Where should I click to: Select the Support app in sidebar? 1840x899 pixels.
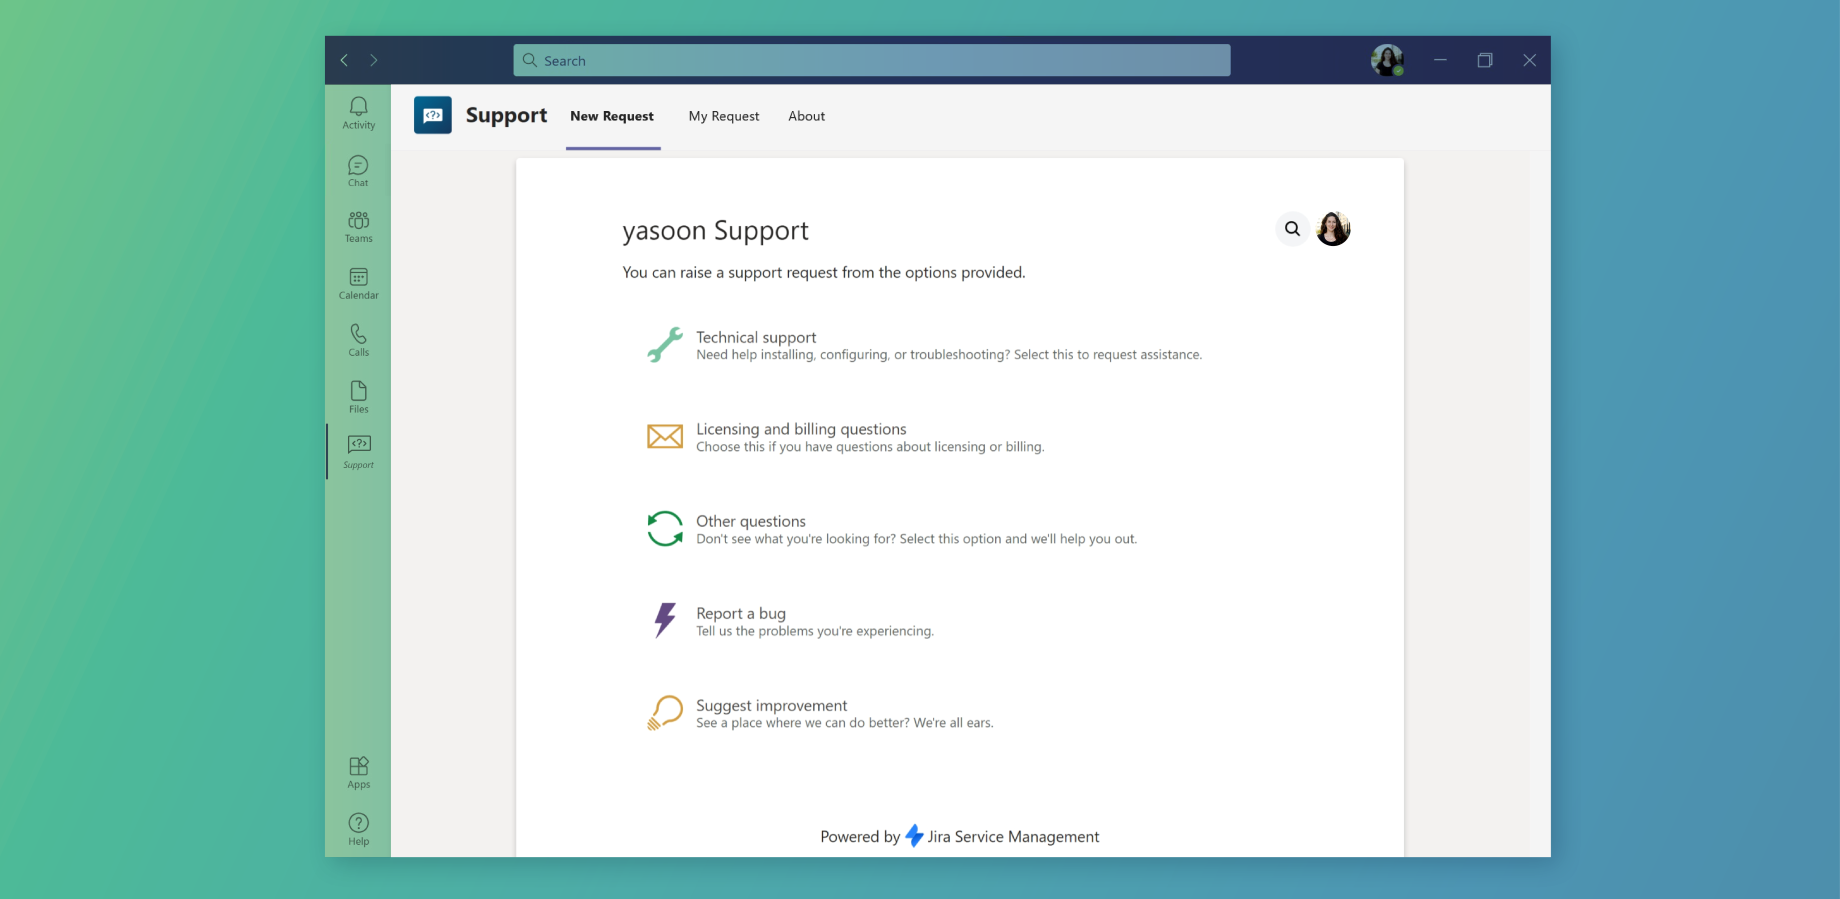coord(358,451)
